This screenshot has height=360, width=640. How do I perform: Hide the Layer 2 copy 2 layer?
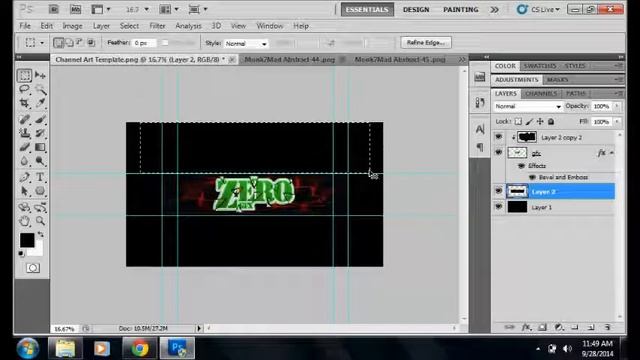(498, 137)
